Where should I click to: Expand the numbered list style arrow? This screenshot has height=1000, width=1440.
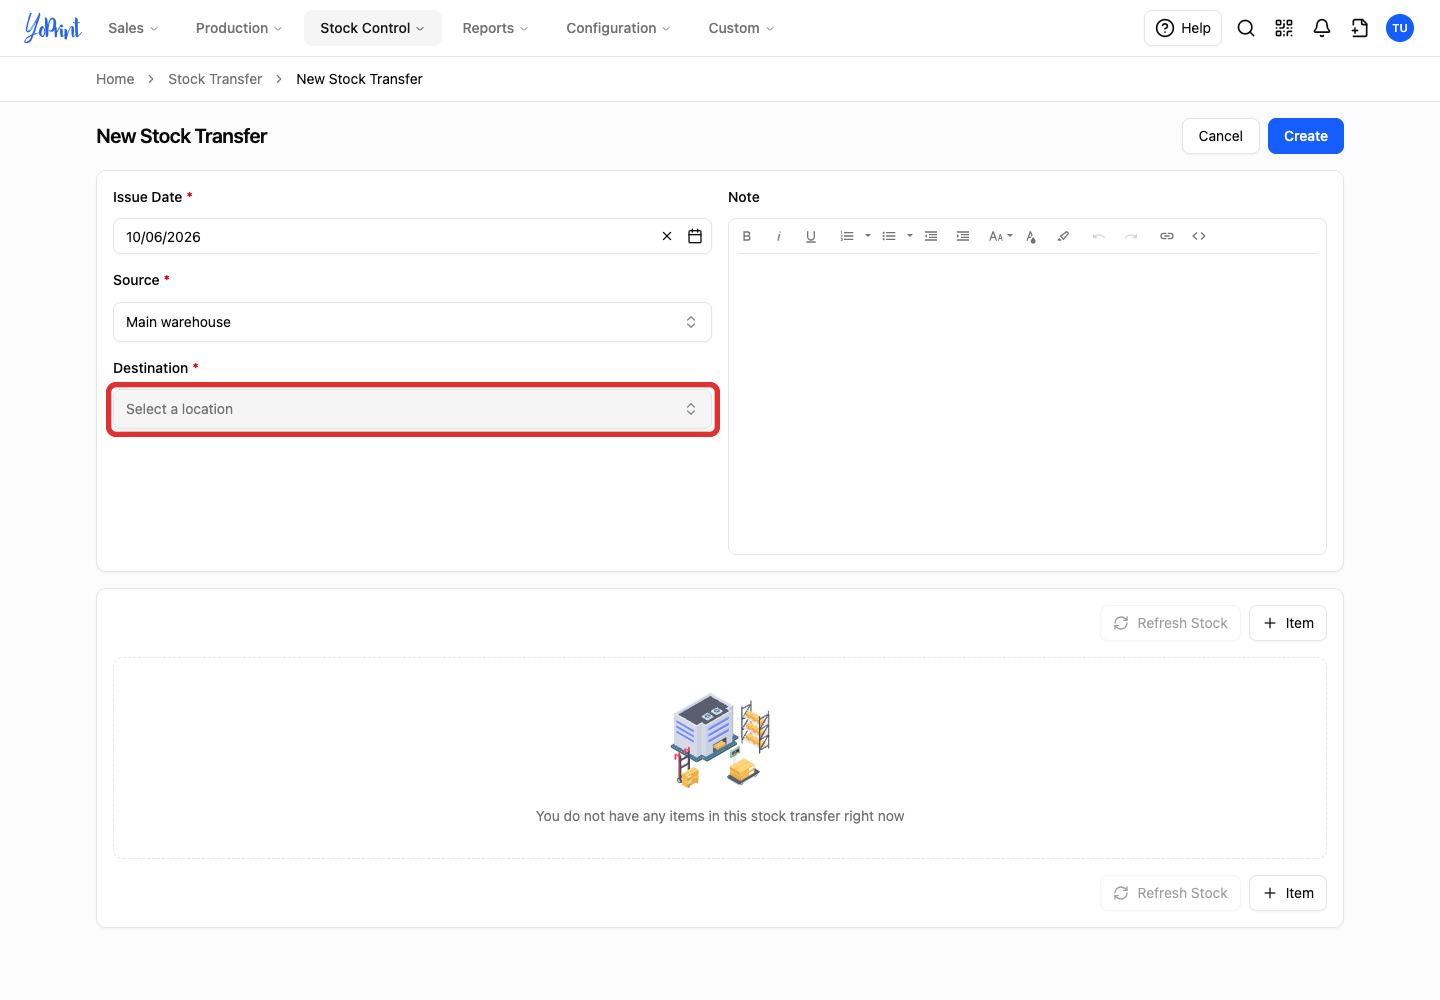coord(868,236)
